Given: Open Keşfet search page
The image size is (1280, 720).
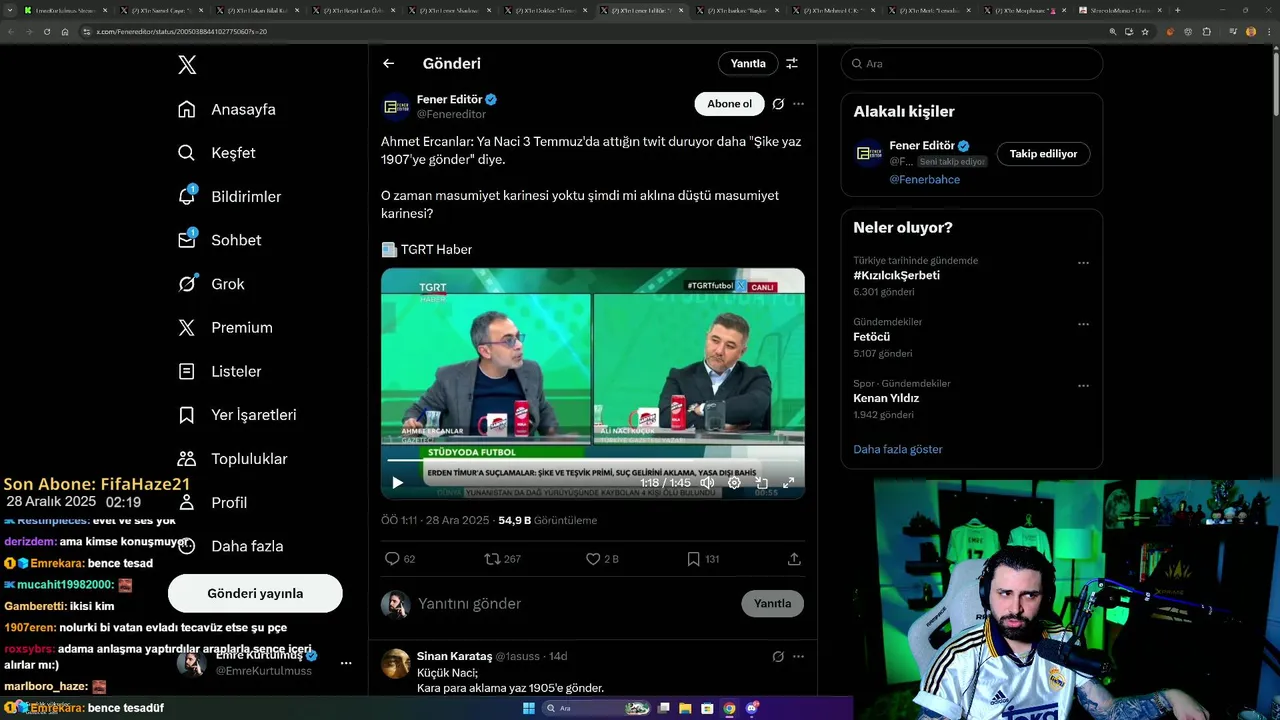Looking at the screenshot, I should click(217, 153).
